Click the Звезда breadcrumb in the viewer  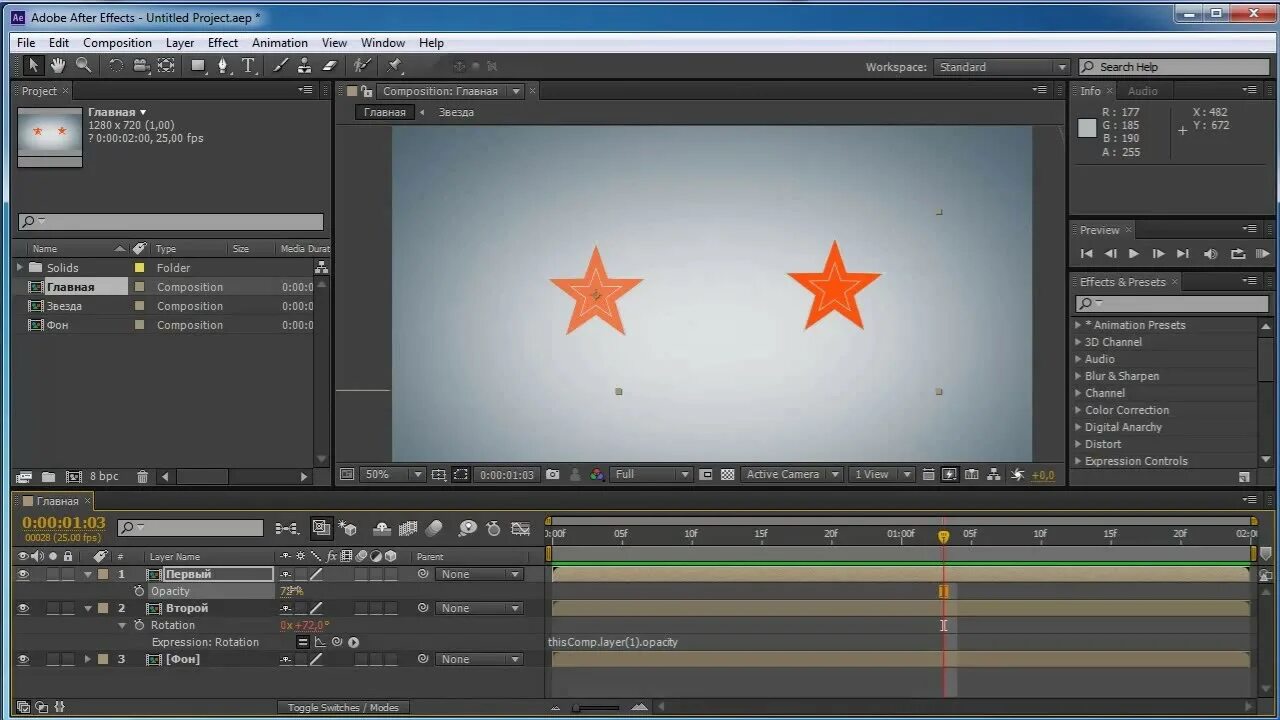click(456, 112)
